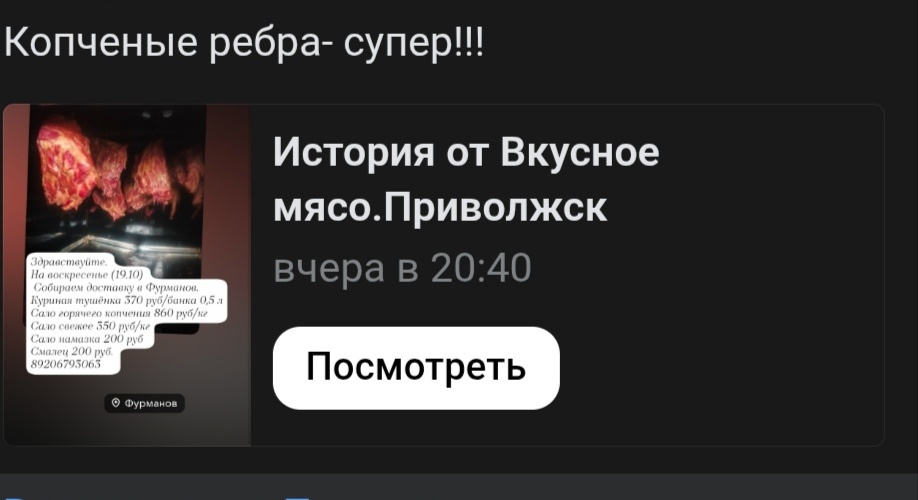Click the Сало намазка 200 руб line
The height and width of the screenshot is (500, 918).
coord(87,339)
